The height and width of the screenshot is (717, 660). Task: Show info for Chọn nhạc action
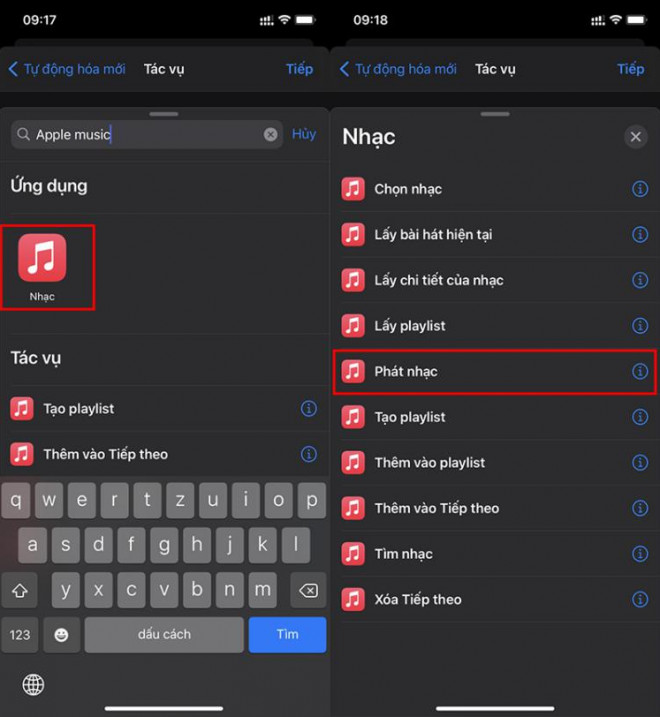(x=640, y=189)
